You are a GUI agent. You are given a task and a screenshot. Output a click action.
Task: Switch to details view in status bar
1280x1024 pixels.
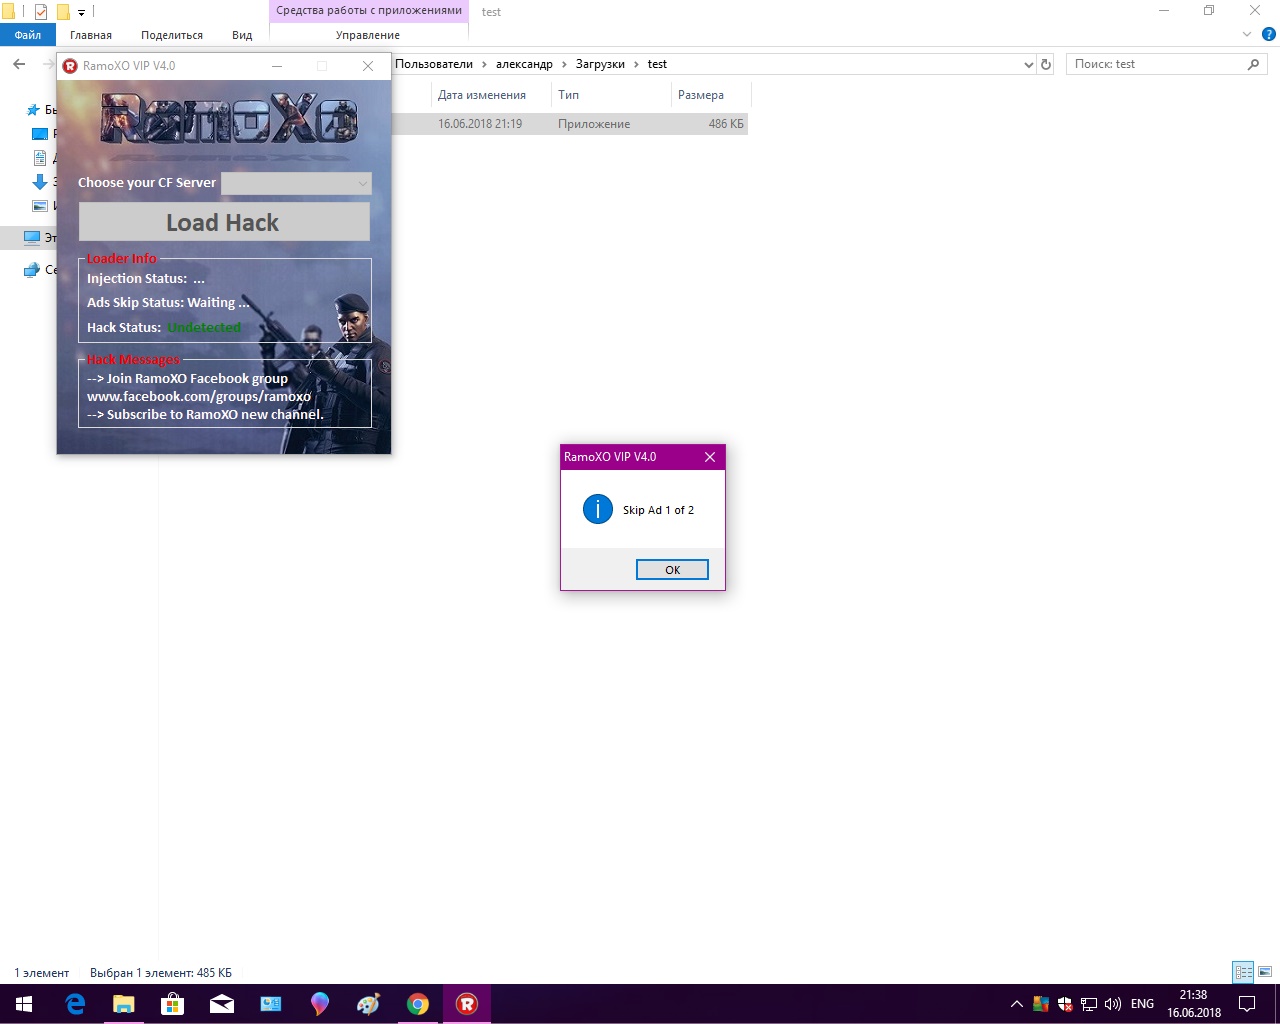pyautogui.click(x=1244, y=972)
